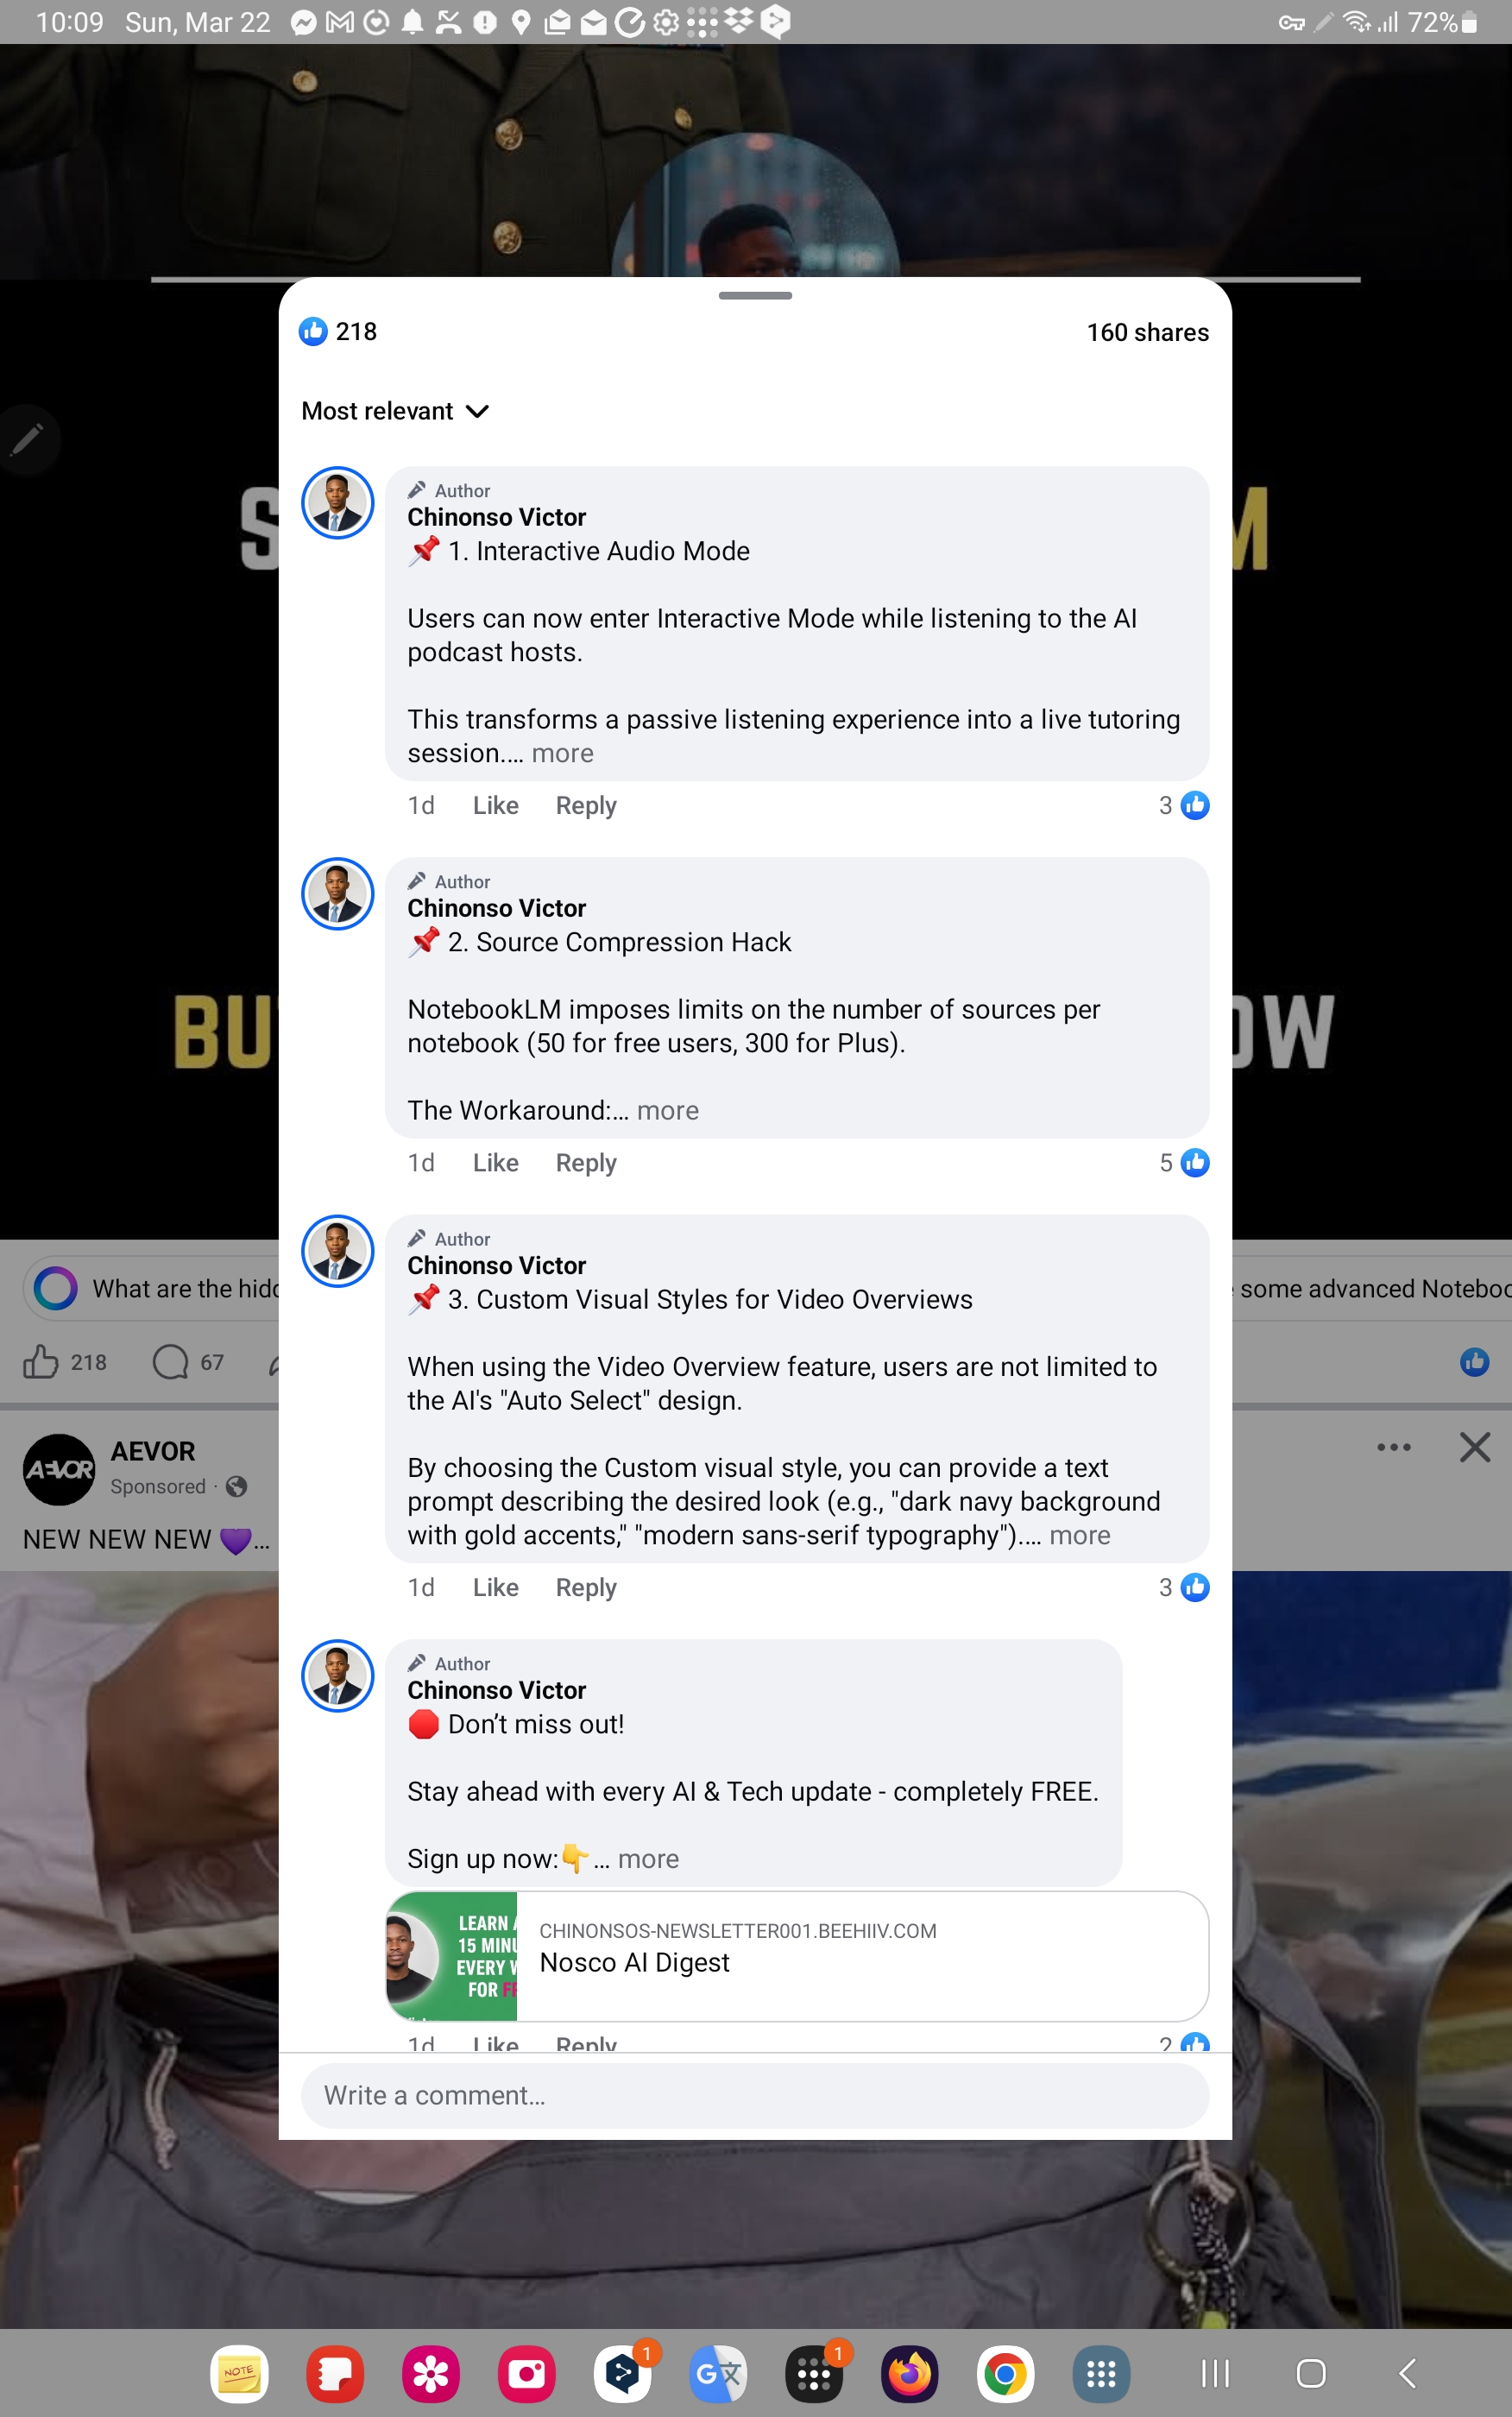Open Chinonso Victor's profile picture on first comment
The height and width of the screenshot is (2417, 1512).
(x=338, y=503)
